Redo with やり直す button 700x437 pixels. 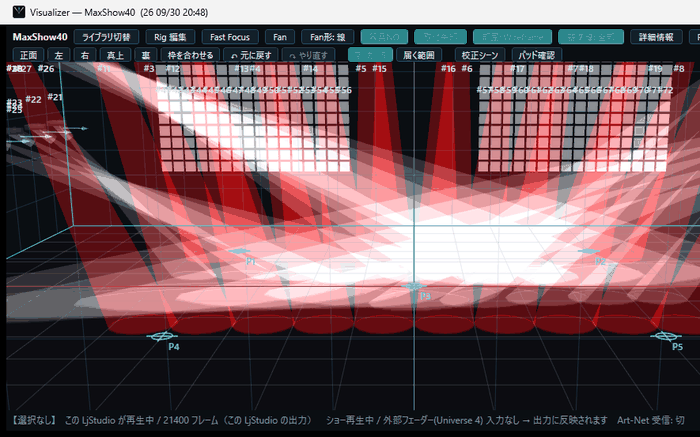click(309, 55)
